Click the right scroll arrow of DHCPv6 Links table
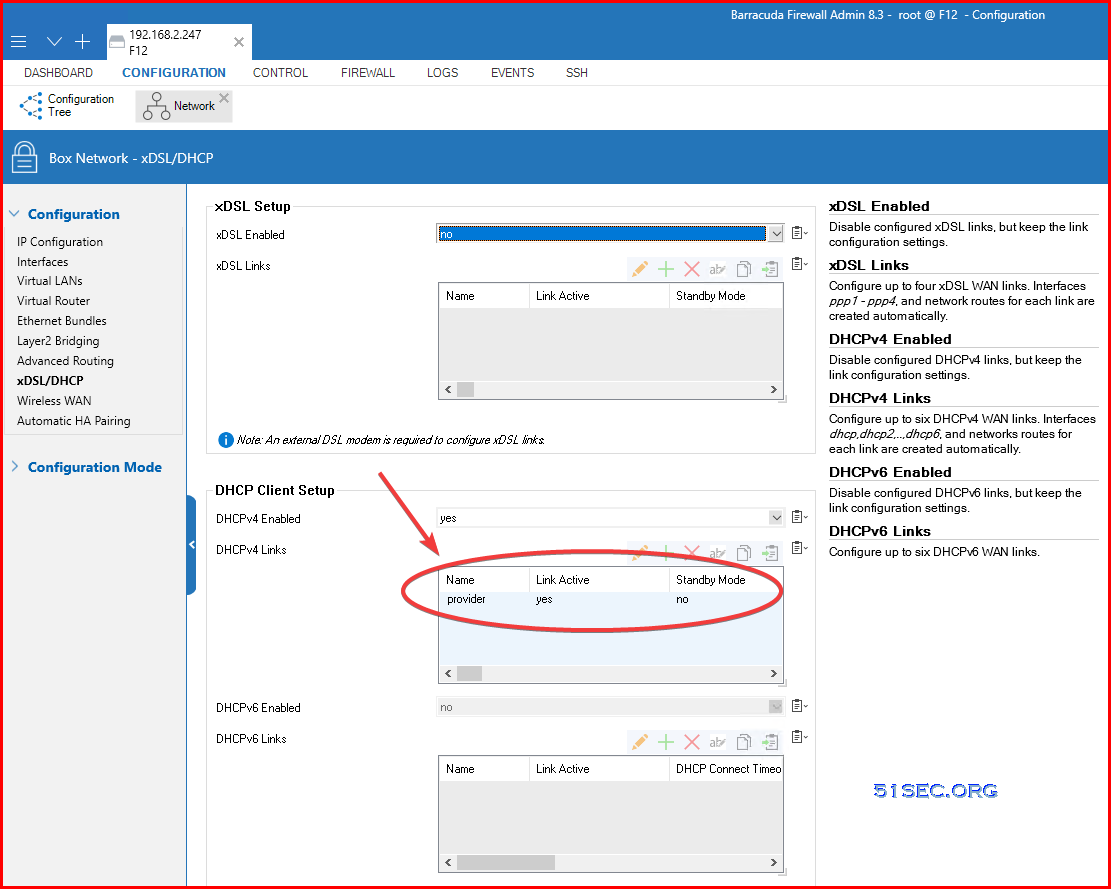The image size is (1111, 889). pyautogui.click(x=774, y=863)
